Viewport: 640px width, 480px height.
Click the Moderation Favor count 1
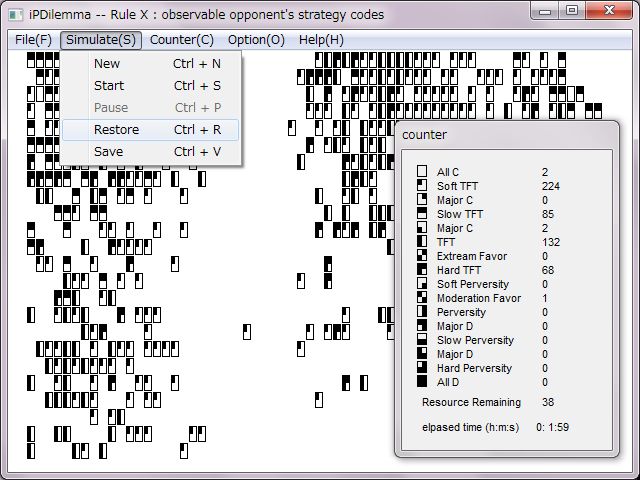(545, 298)
